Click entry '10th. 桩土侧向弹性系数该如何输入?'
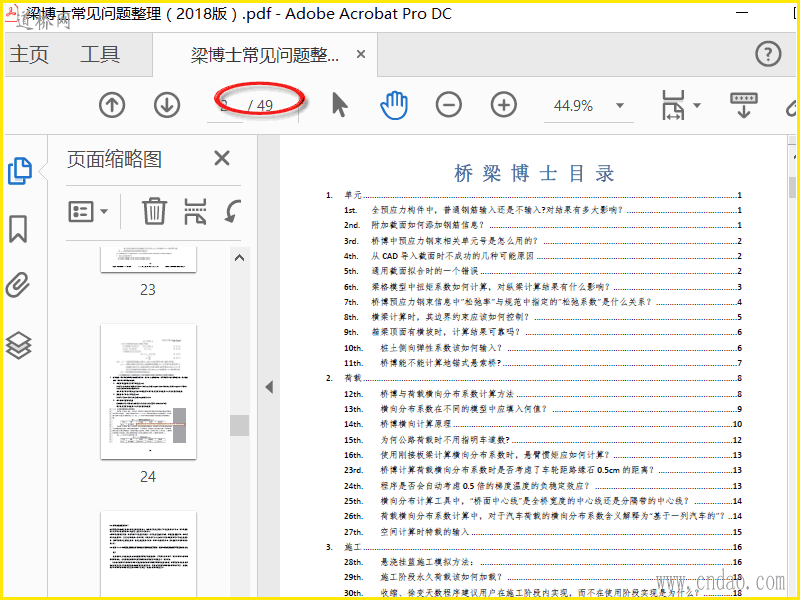Viewport: 800px width, 600px height. click(543, 348)
